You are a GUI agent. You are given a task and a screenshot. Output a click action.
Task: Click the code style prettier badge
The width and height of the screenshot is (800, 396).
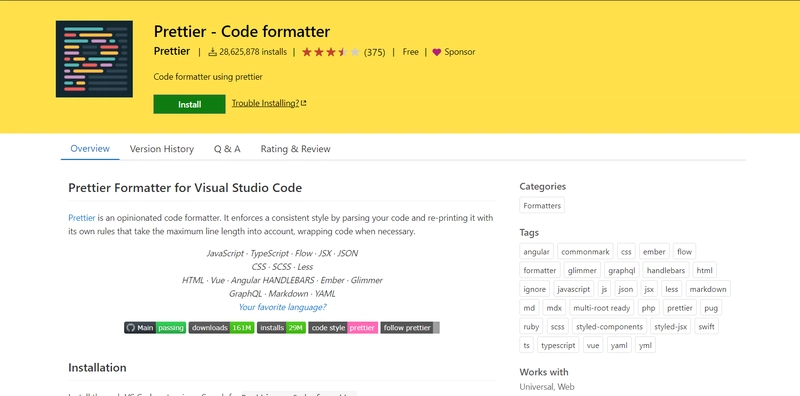point(343,328)
